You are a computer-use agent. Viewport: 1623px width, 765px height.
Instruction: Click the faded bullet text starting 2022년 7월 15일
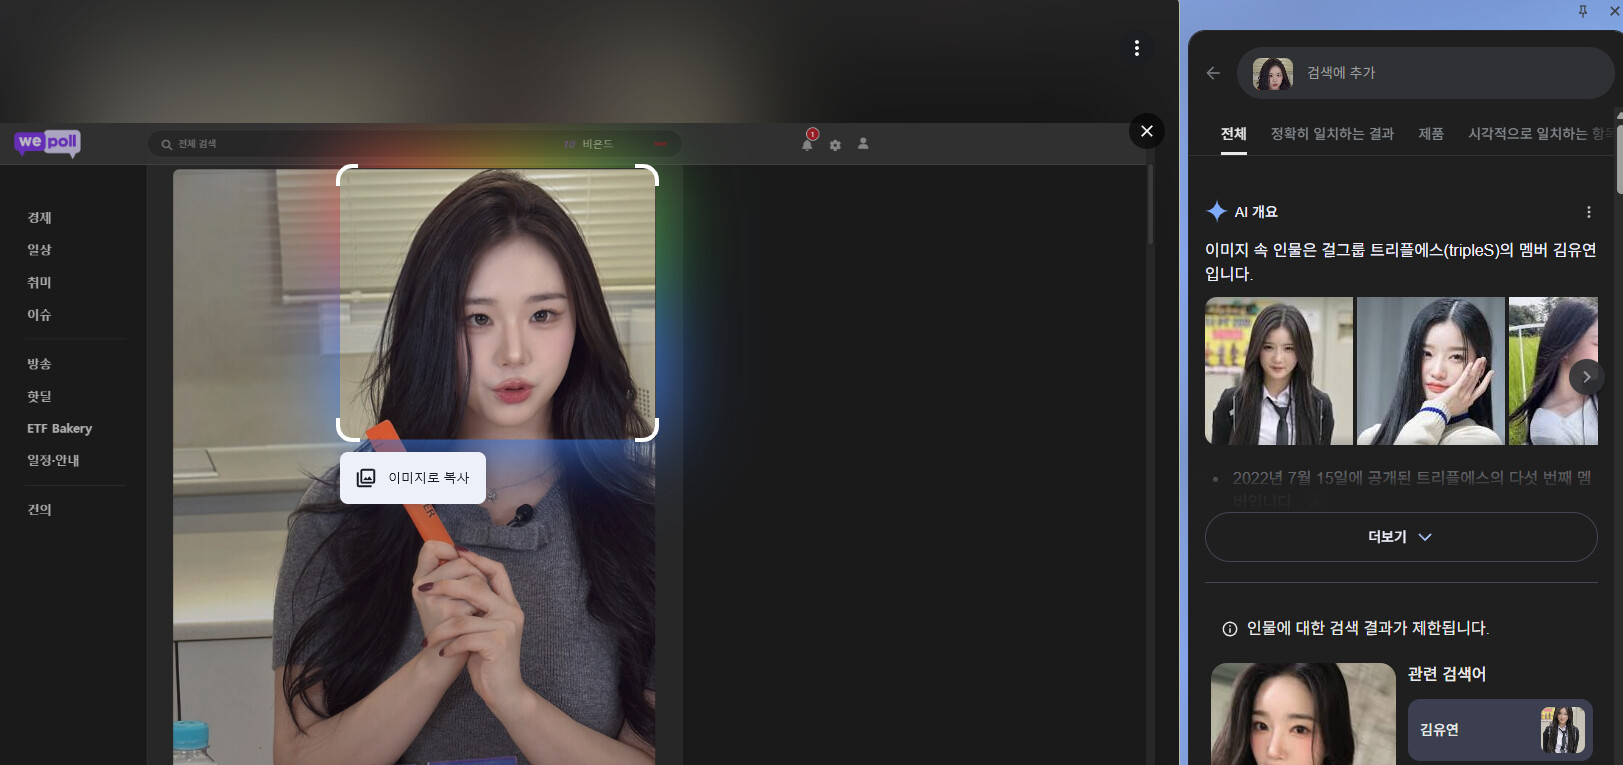[1412, 487]
